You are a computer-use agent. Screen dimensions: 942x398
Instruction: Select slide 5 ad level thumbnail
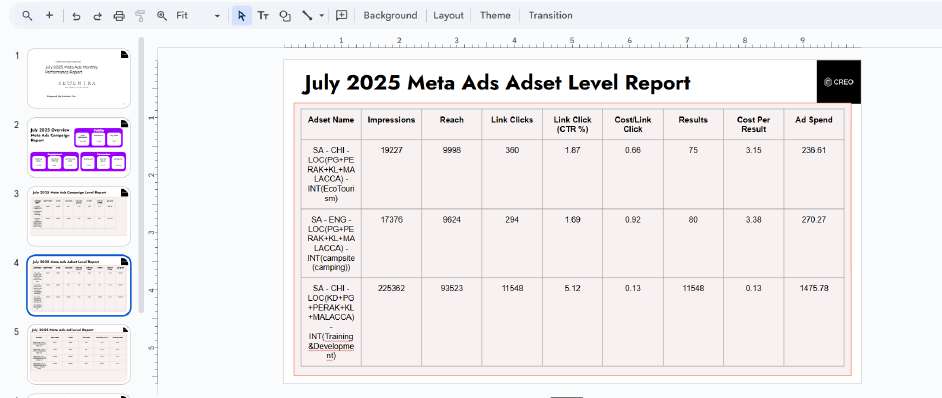[79, 355]
